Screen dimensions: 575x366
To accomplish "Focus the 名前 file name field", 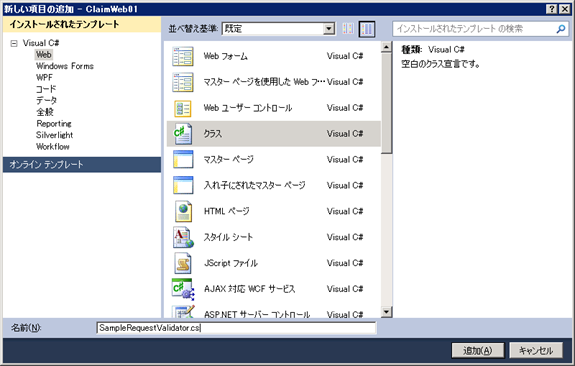I will [237, 328].
